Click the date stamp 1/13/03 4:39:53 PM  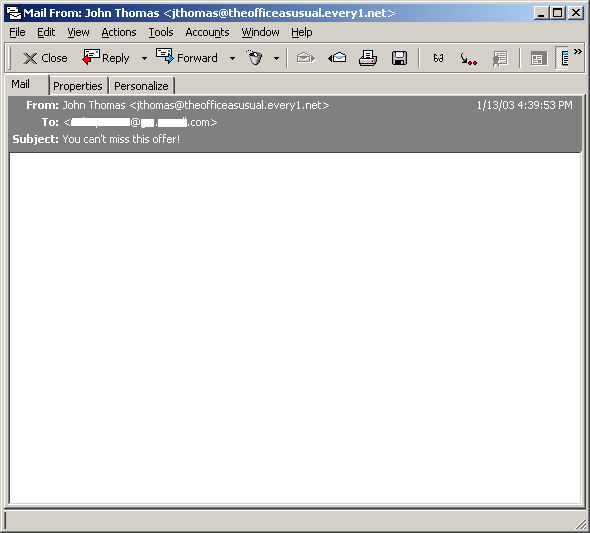tap(525, 105)
